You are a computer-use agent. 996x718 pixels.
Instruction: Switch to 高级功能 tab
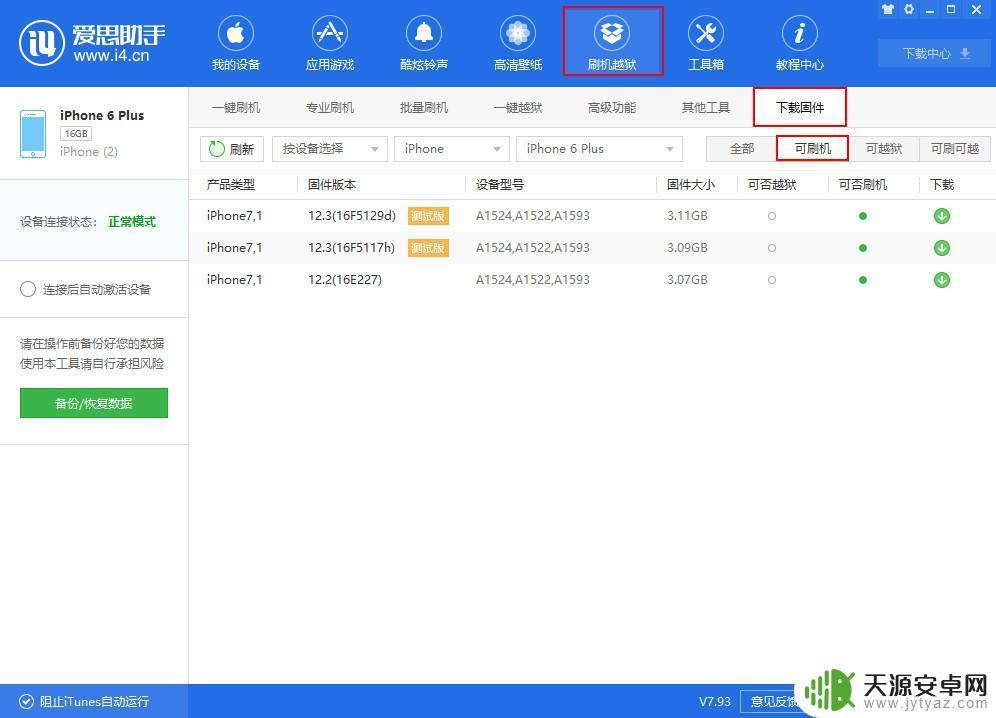(x=612, y=107)
